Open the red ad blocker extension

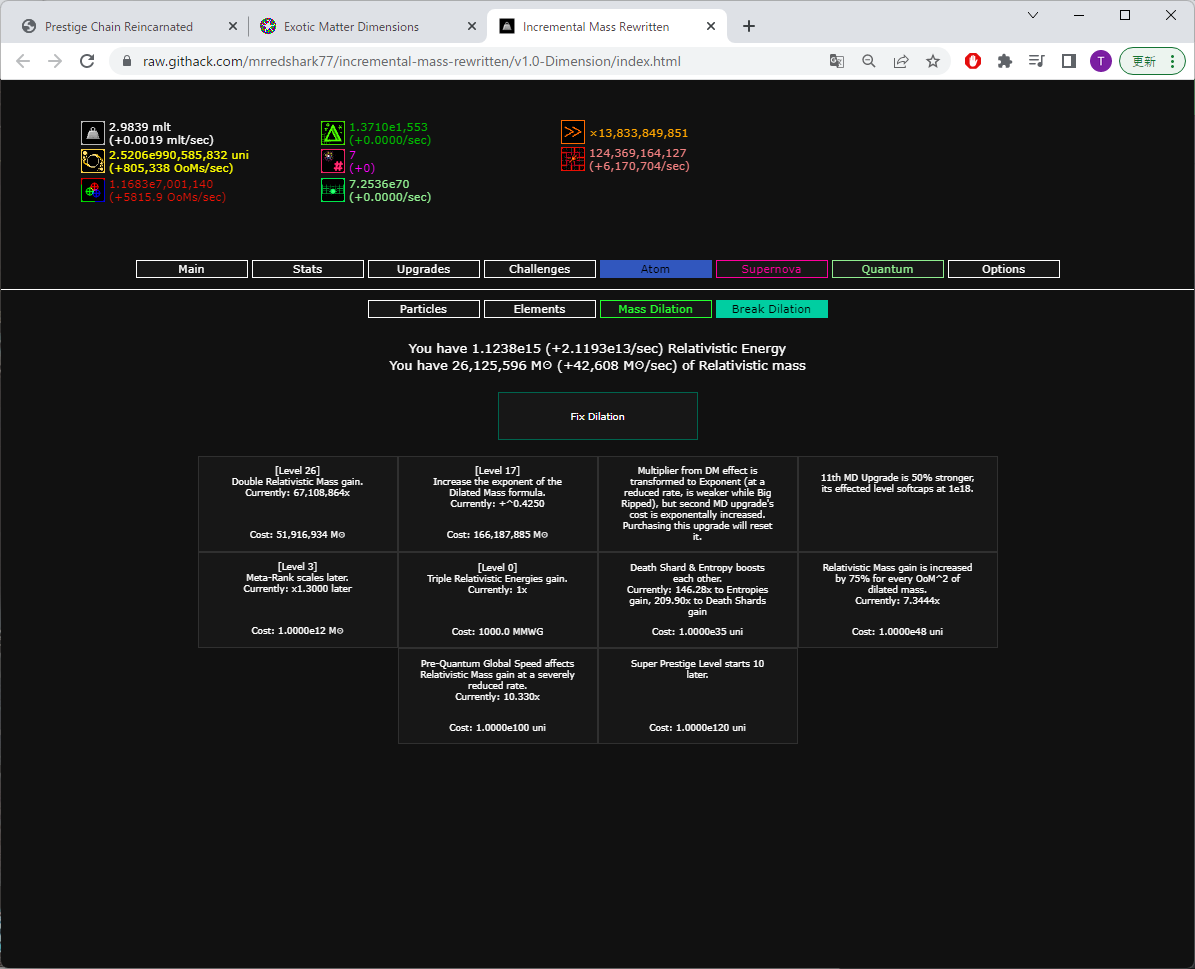tap(973, 61)
